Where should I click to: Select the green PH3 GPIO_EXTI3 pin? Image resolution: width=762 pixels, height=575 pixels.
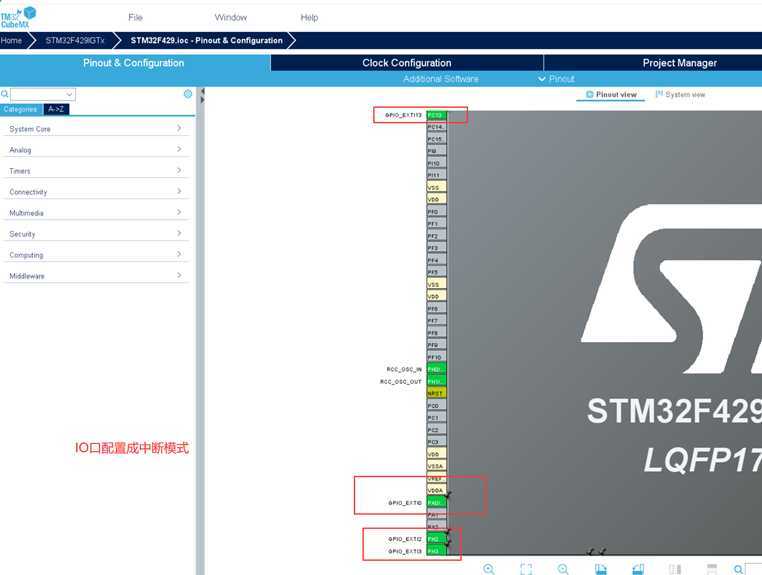pyautogui.click(x=436, y=551)
